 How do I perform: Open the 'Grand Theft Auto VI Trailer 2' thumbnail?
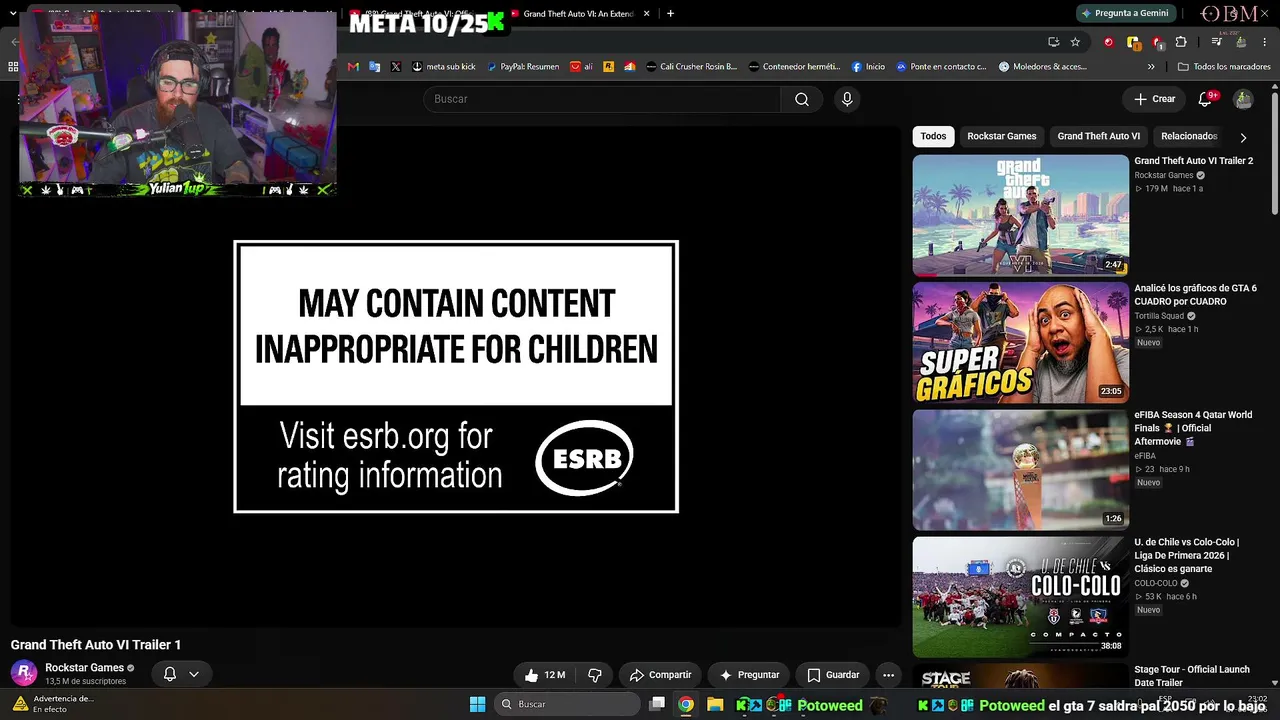click(x=1020, y=216)
